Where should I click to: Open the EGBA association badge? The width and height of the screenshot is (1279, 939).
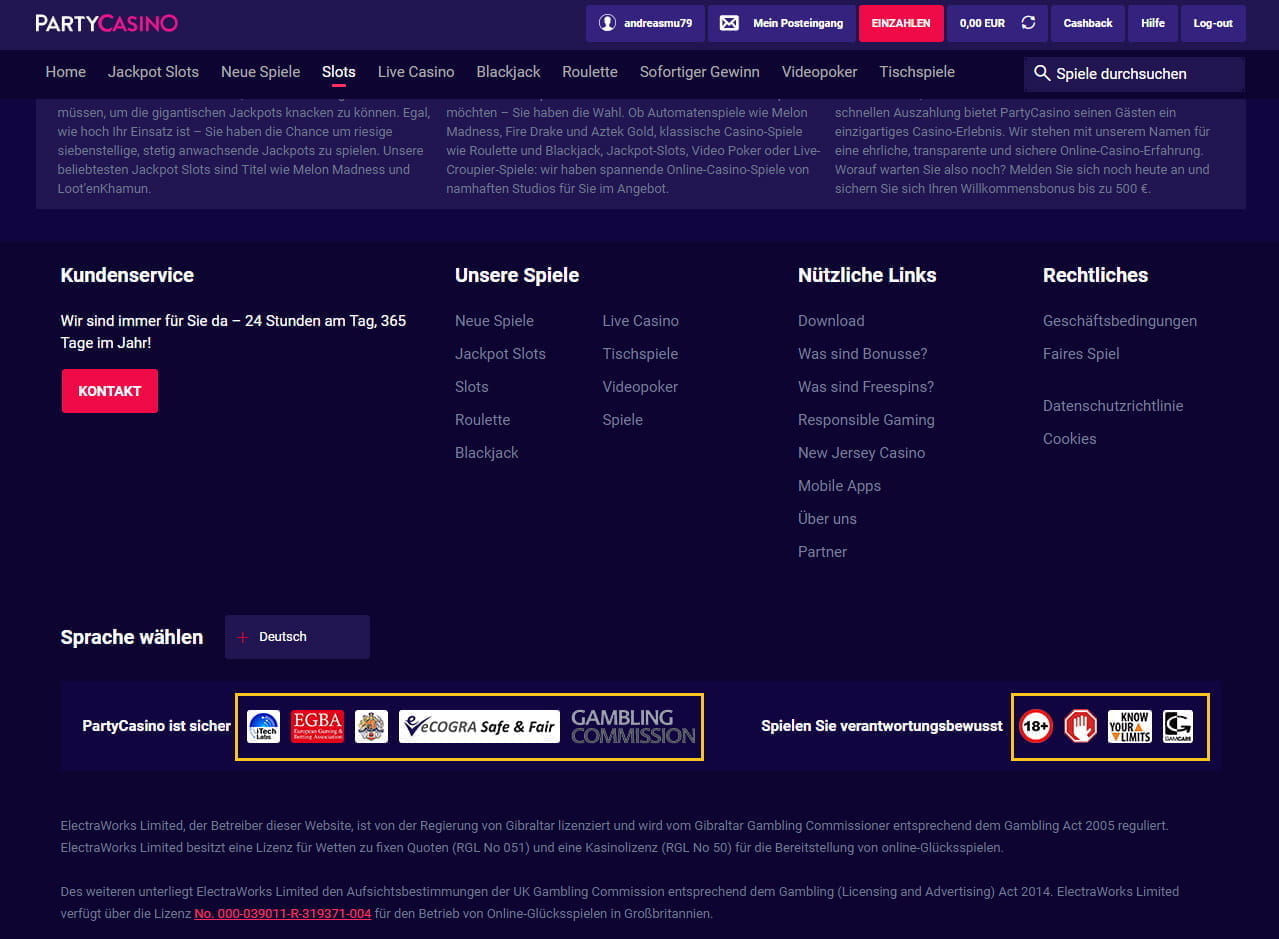coord(317,726)
